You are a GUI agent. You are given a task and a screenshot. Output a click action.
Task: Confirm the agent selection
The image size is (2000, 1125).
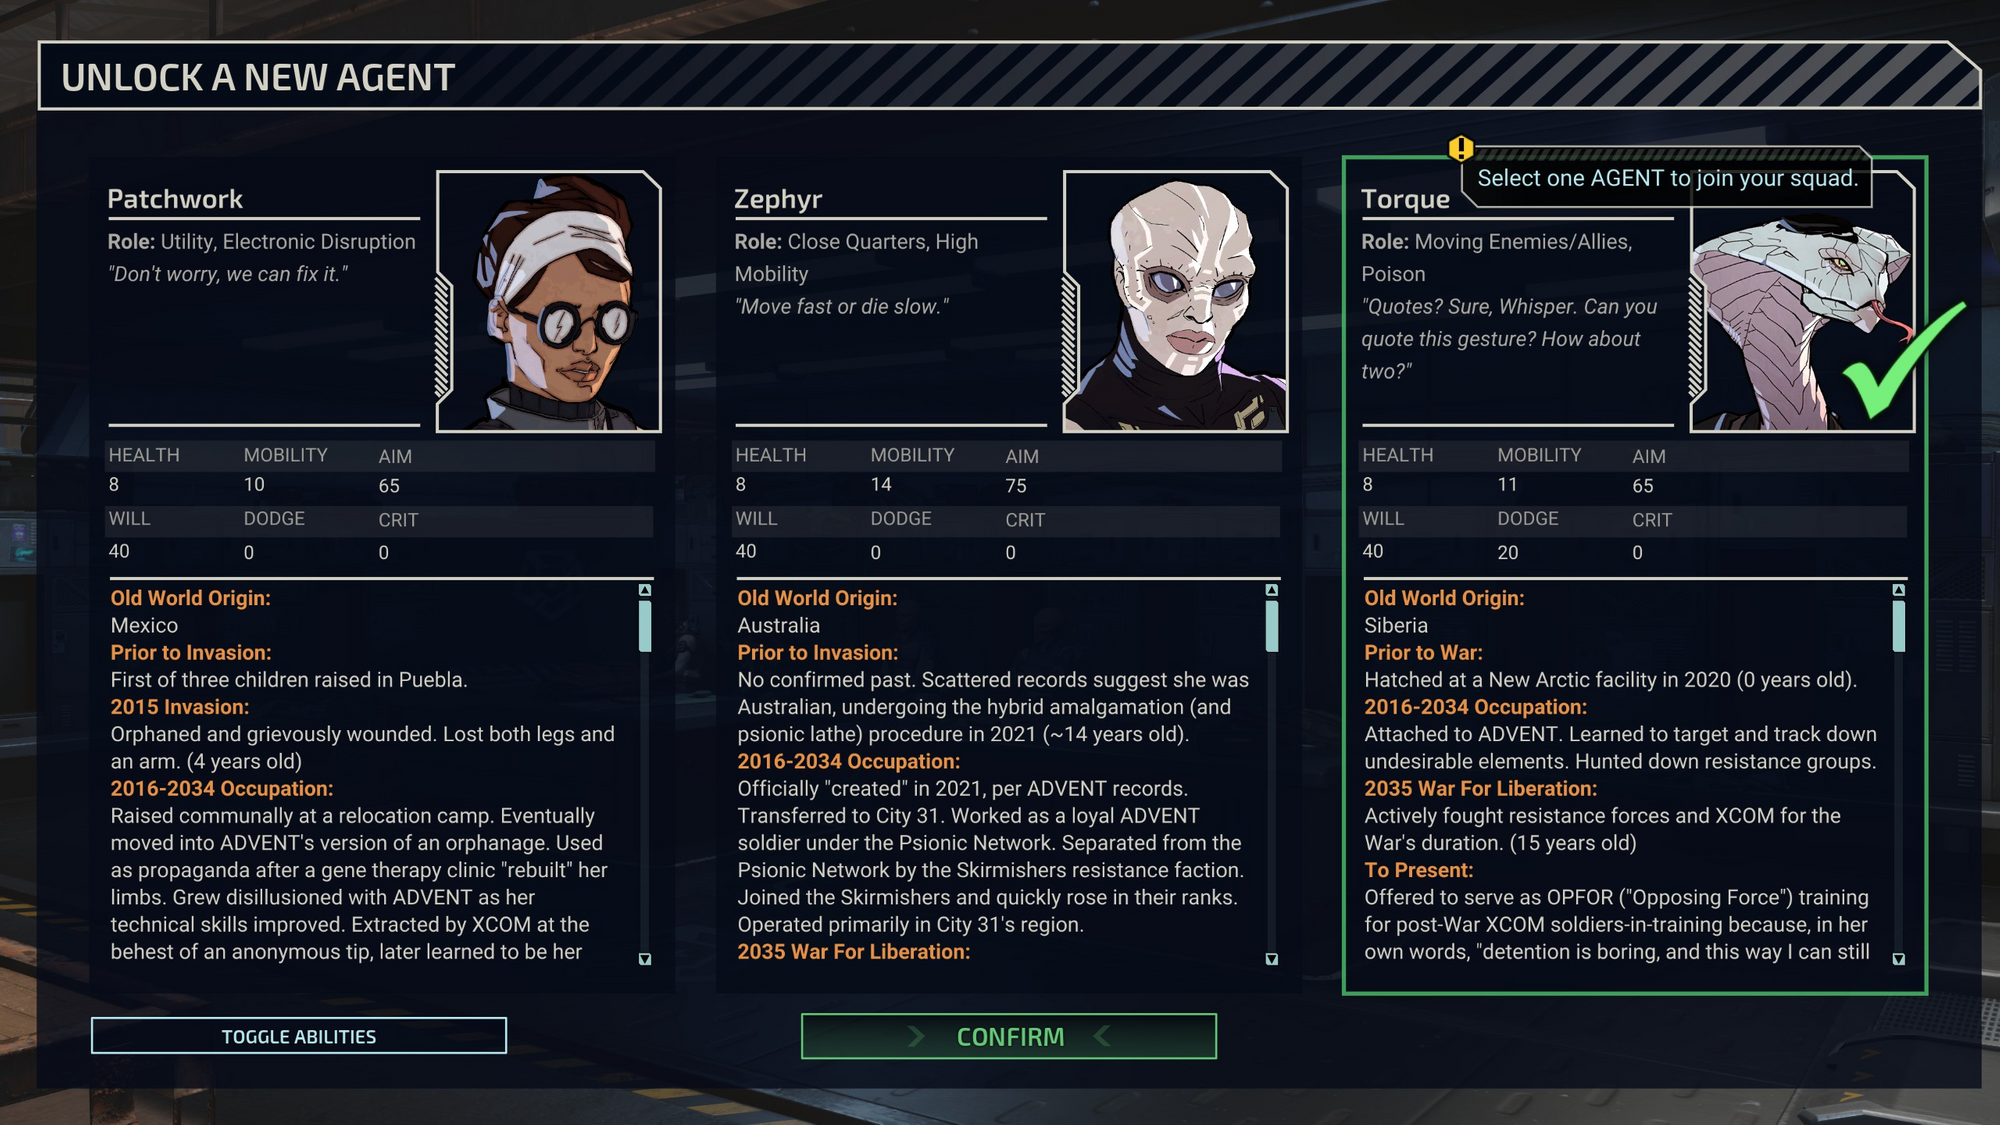pos(1008,1036)
